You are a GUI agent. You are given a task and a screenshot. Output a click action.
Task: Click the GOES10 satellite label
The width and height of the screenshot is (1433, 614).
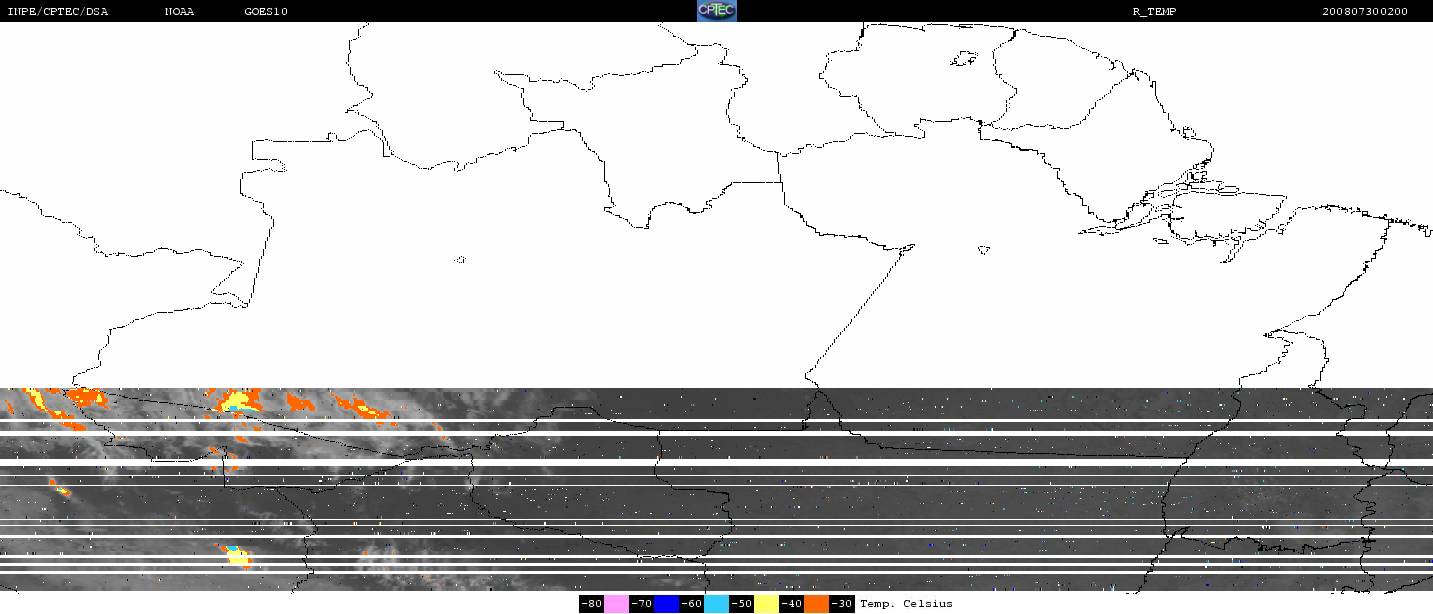tap(266, 11)
